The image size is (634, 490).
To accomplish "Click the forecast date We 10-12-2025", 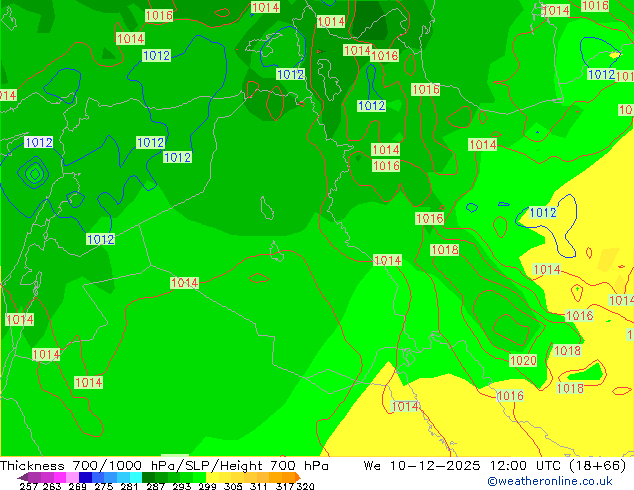I will click(422, 466).
